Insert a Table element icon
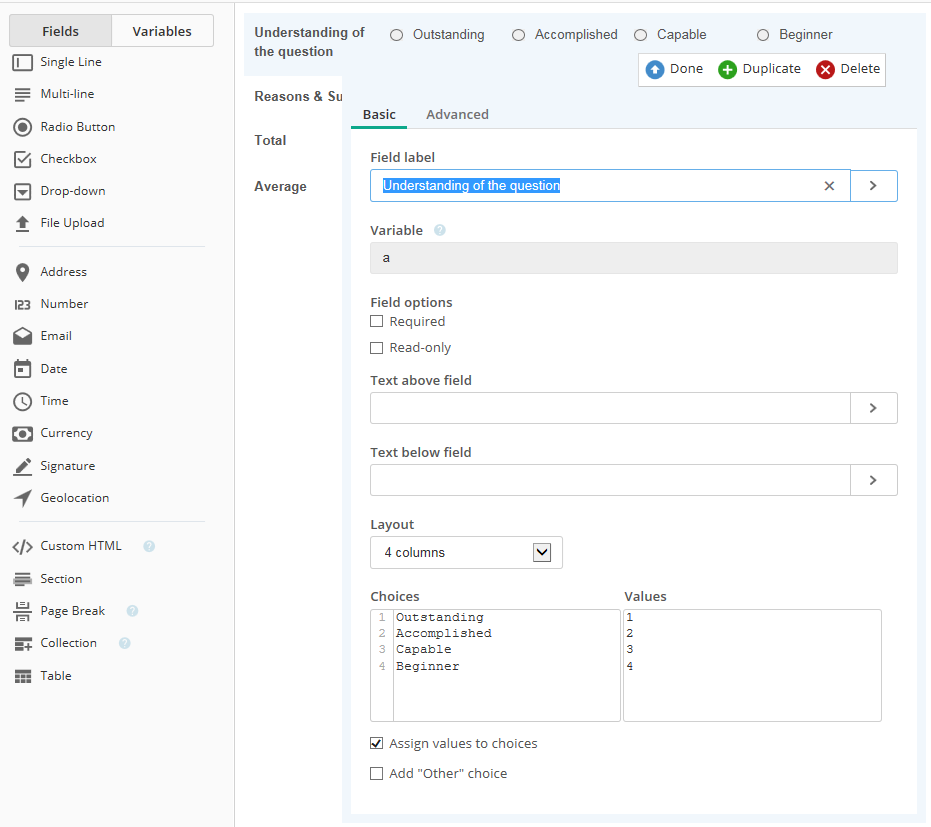 [x=23, y=676]
